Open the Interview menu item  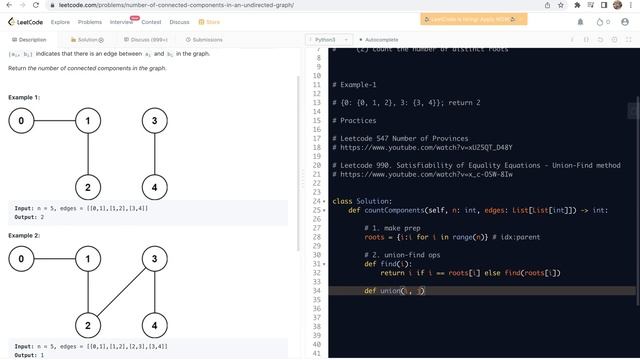pyautogui.click(x=121, y=22)
